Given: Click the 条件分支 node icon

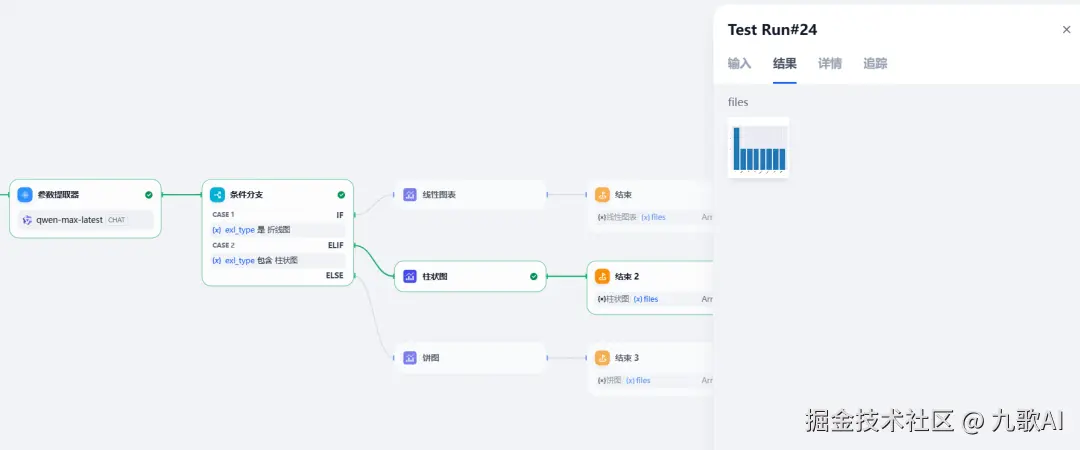Looking at the screenshot, I should [217, 195].
